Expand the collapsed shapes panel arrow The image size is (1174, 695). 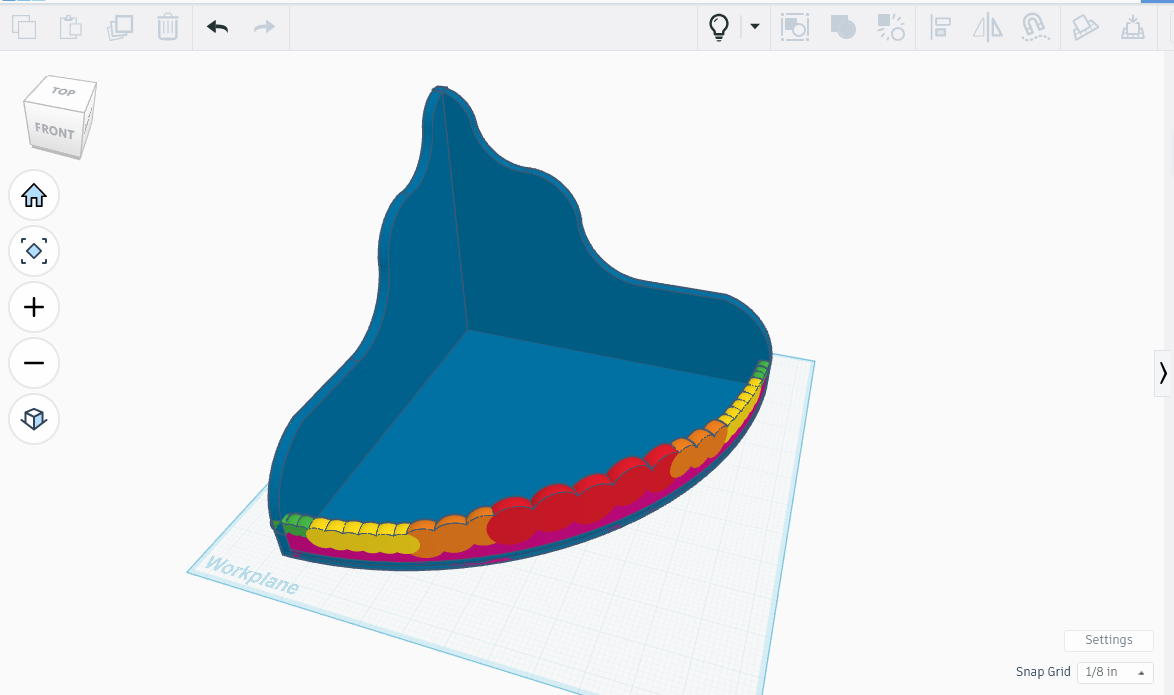[1163, 373]
